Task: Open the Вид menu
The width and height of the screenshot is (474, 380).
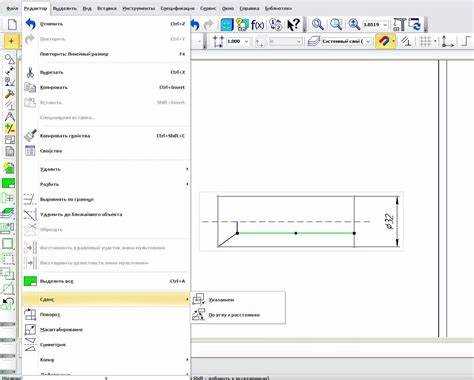Action: click(x=87, y=8)
